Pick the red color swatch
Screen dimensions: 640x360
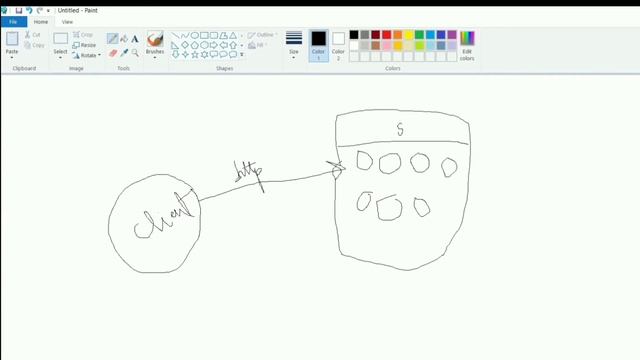387,35
